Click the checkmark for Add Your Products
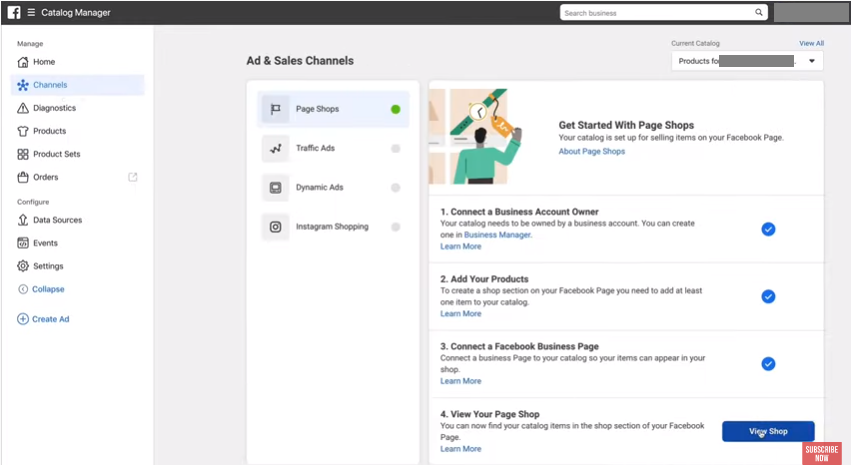This screenshot has height=465, width=851. (768, 296)
